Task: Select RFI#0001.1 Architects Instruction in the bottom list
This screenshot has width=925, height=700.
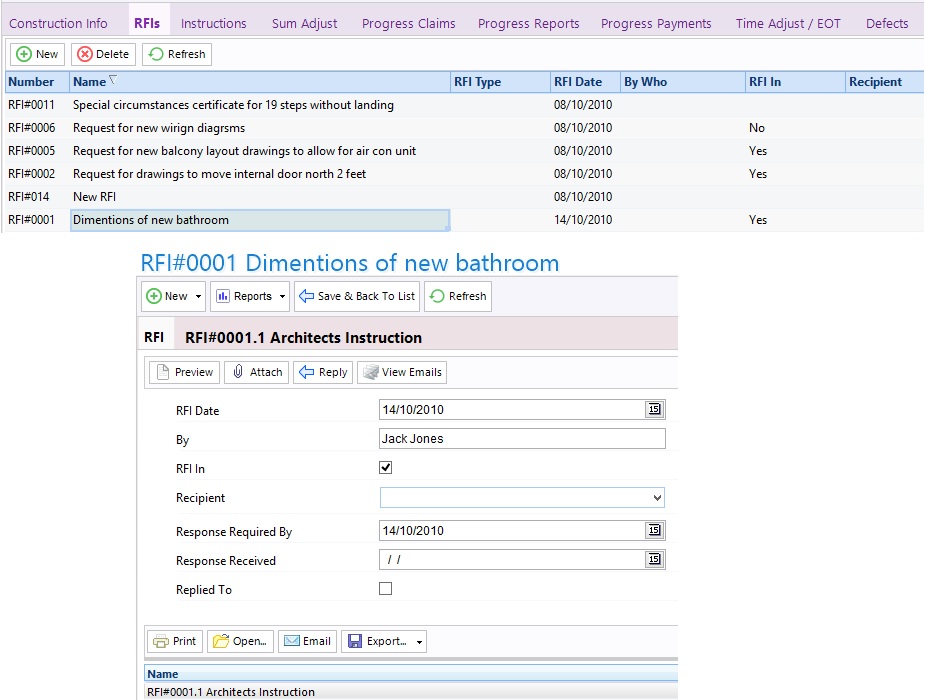Action: point(411,692)
